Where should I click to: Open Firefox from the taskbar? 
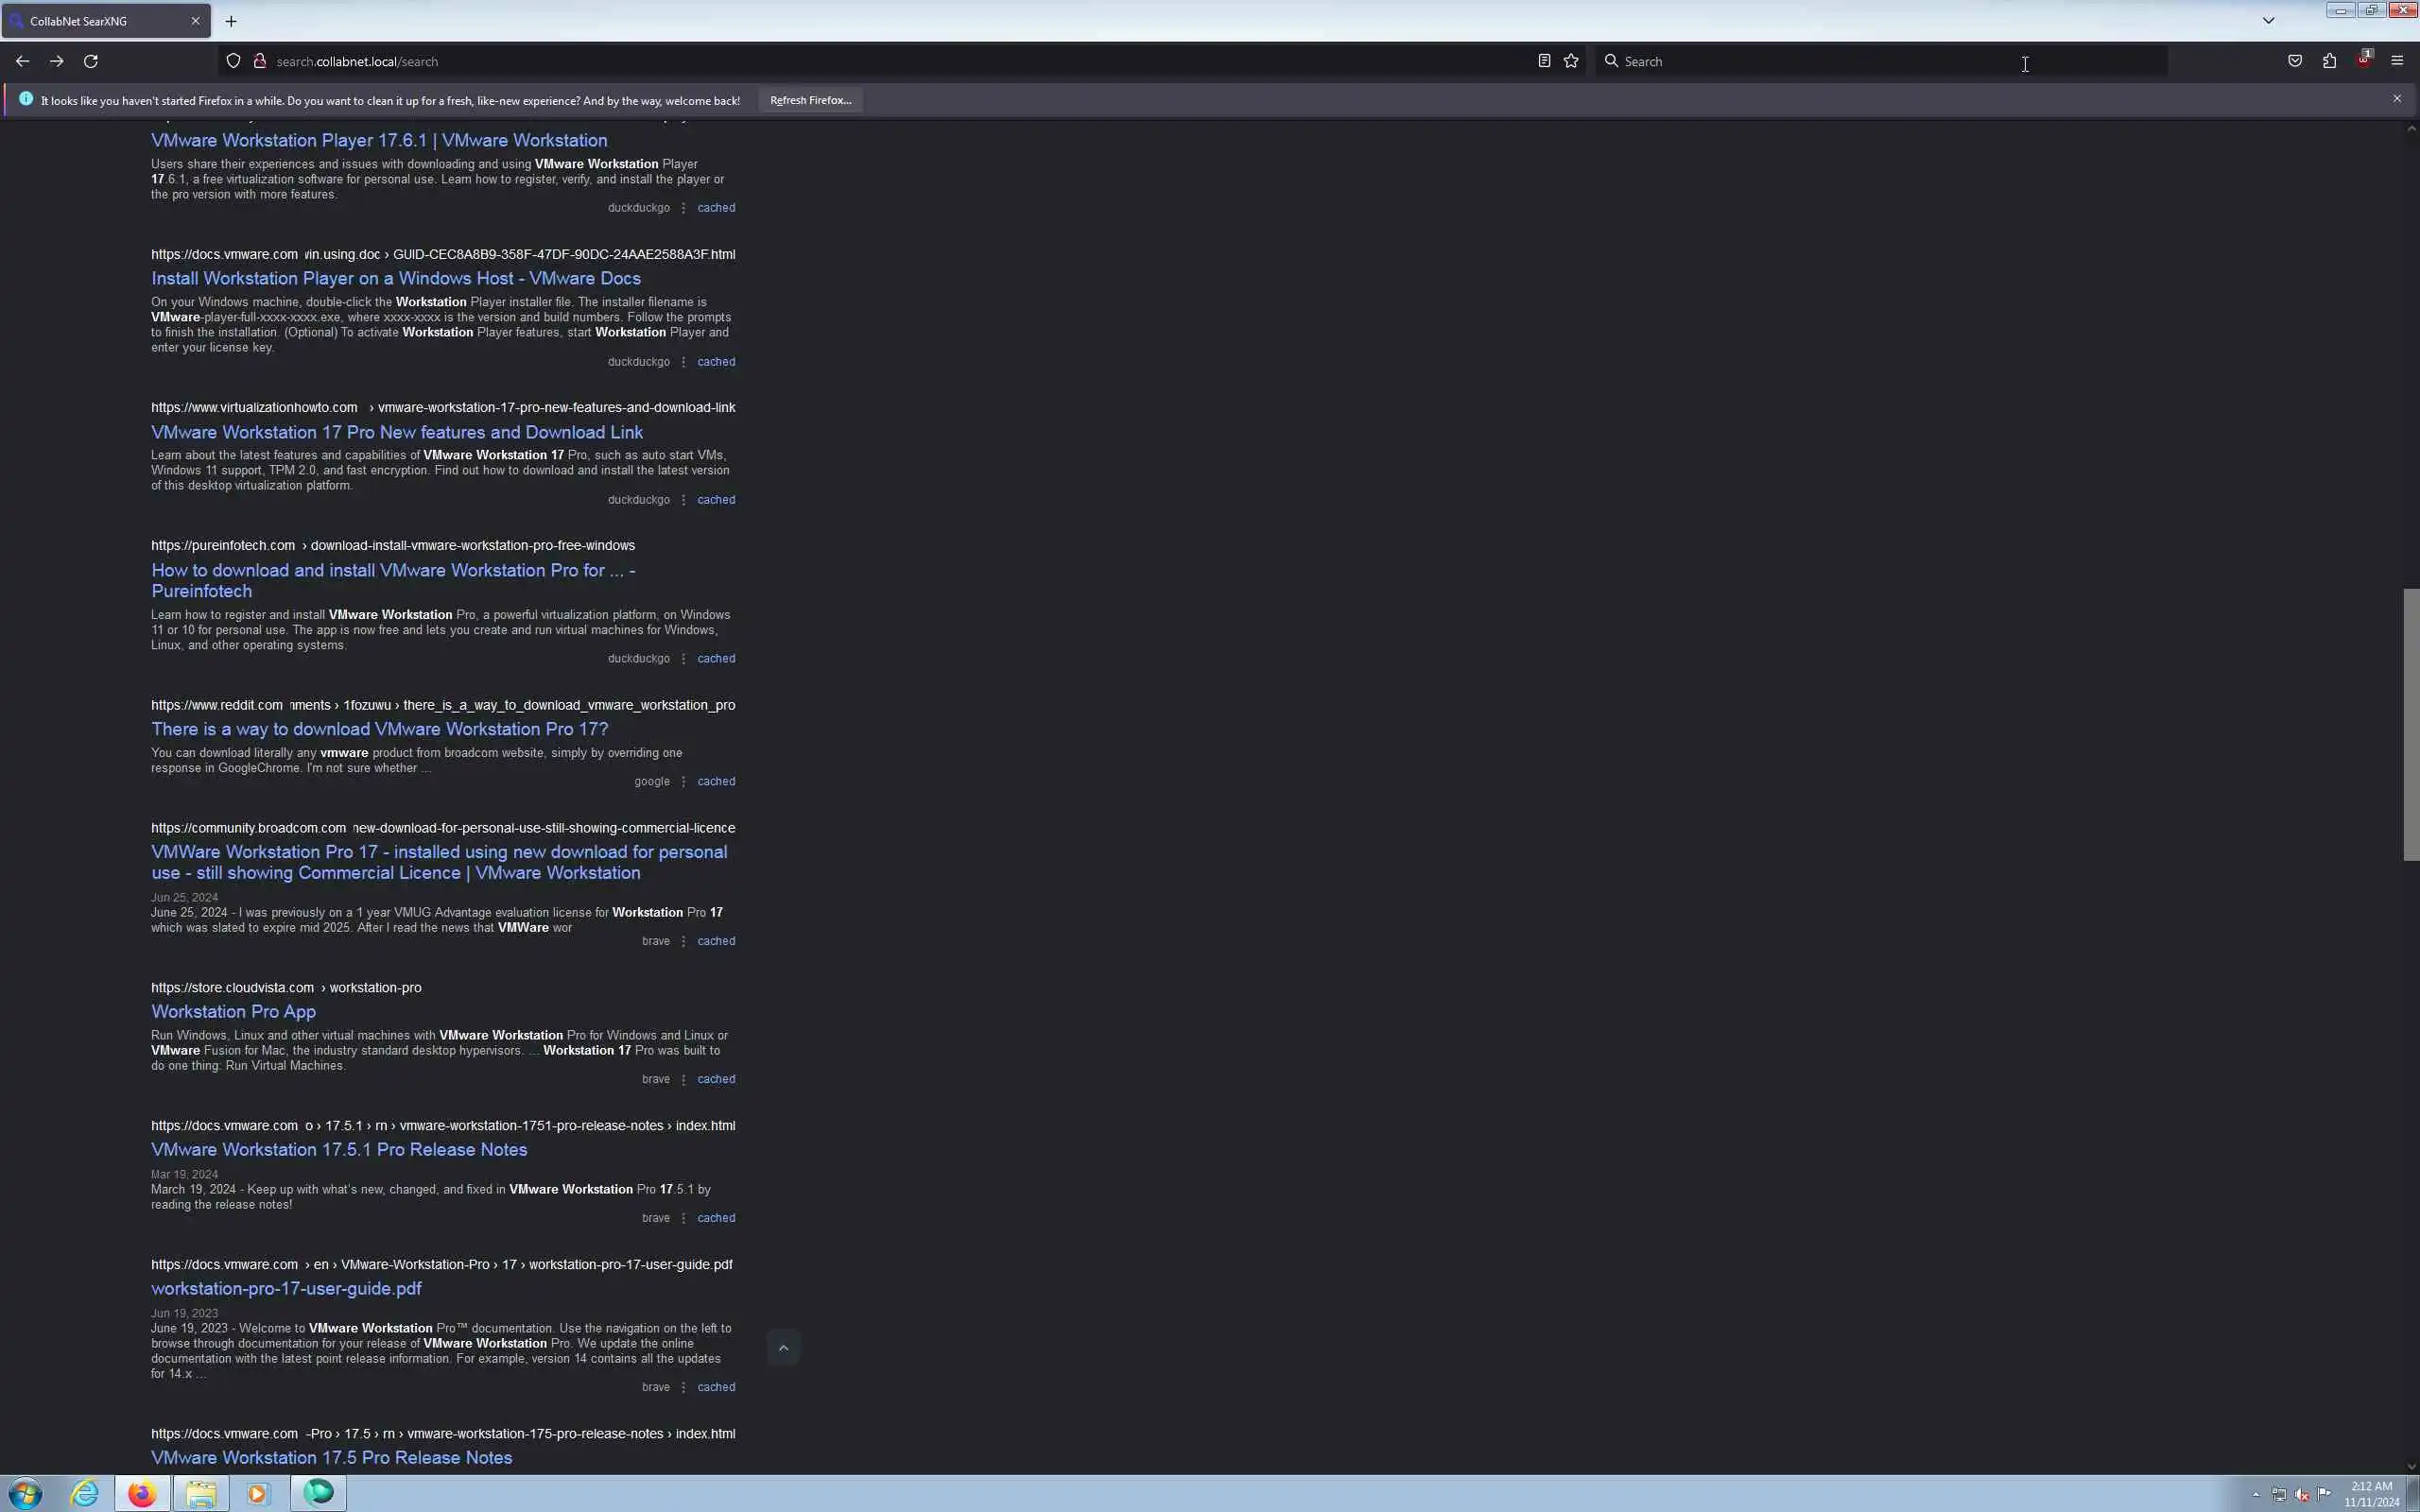point(142,1493)
